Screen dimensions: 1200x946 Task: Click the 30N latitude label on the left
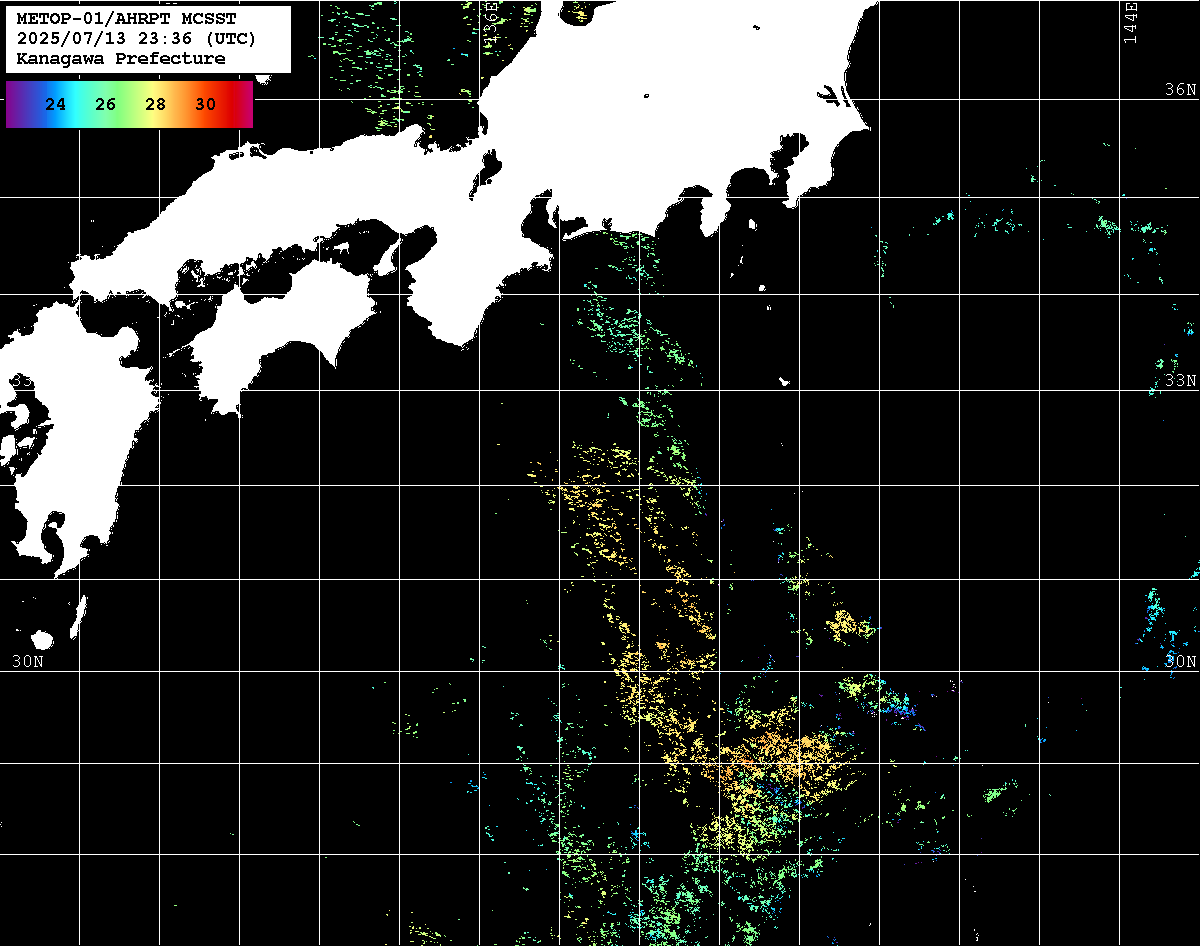tap(28, 661)
